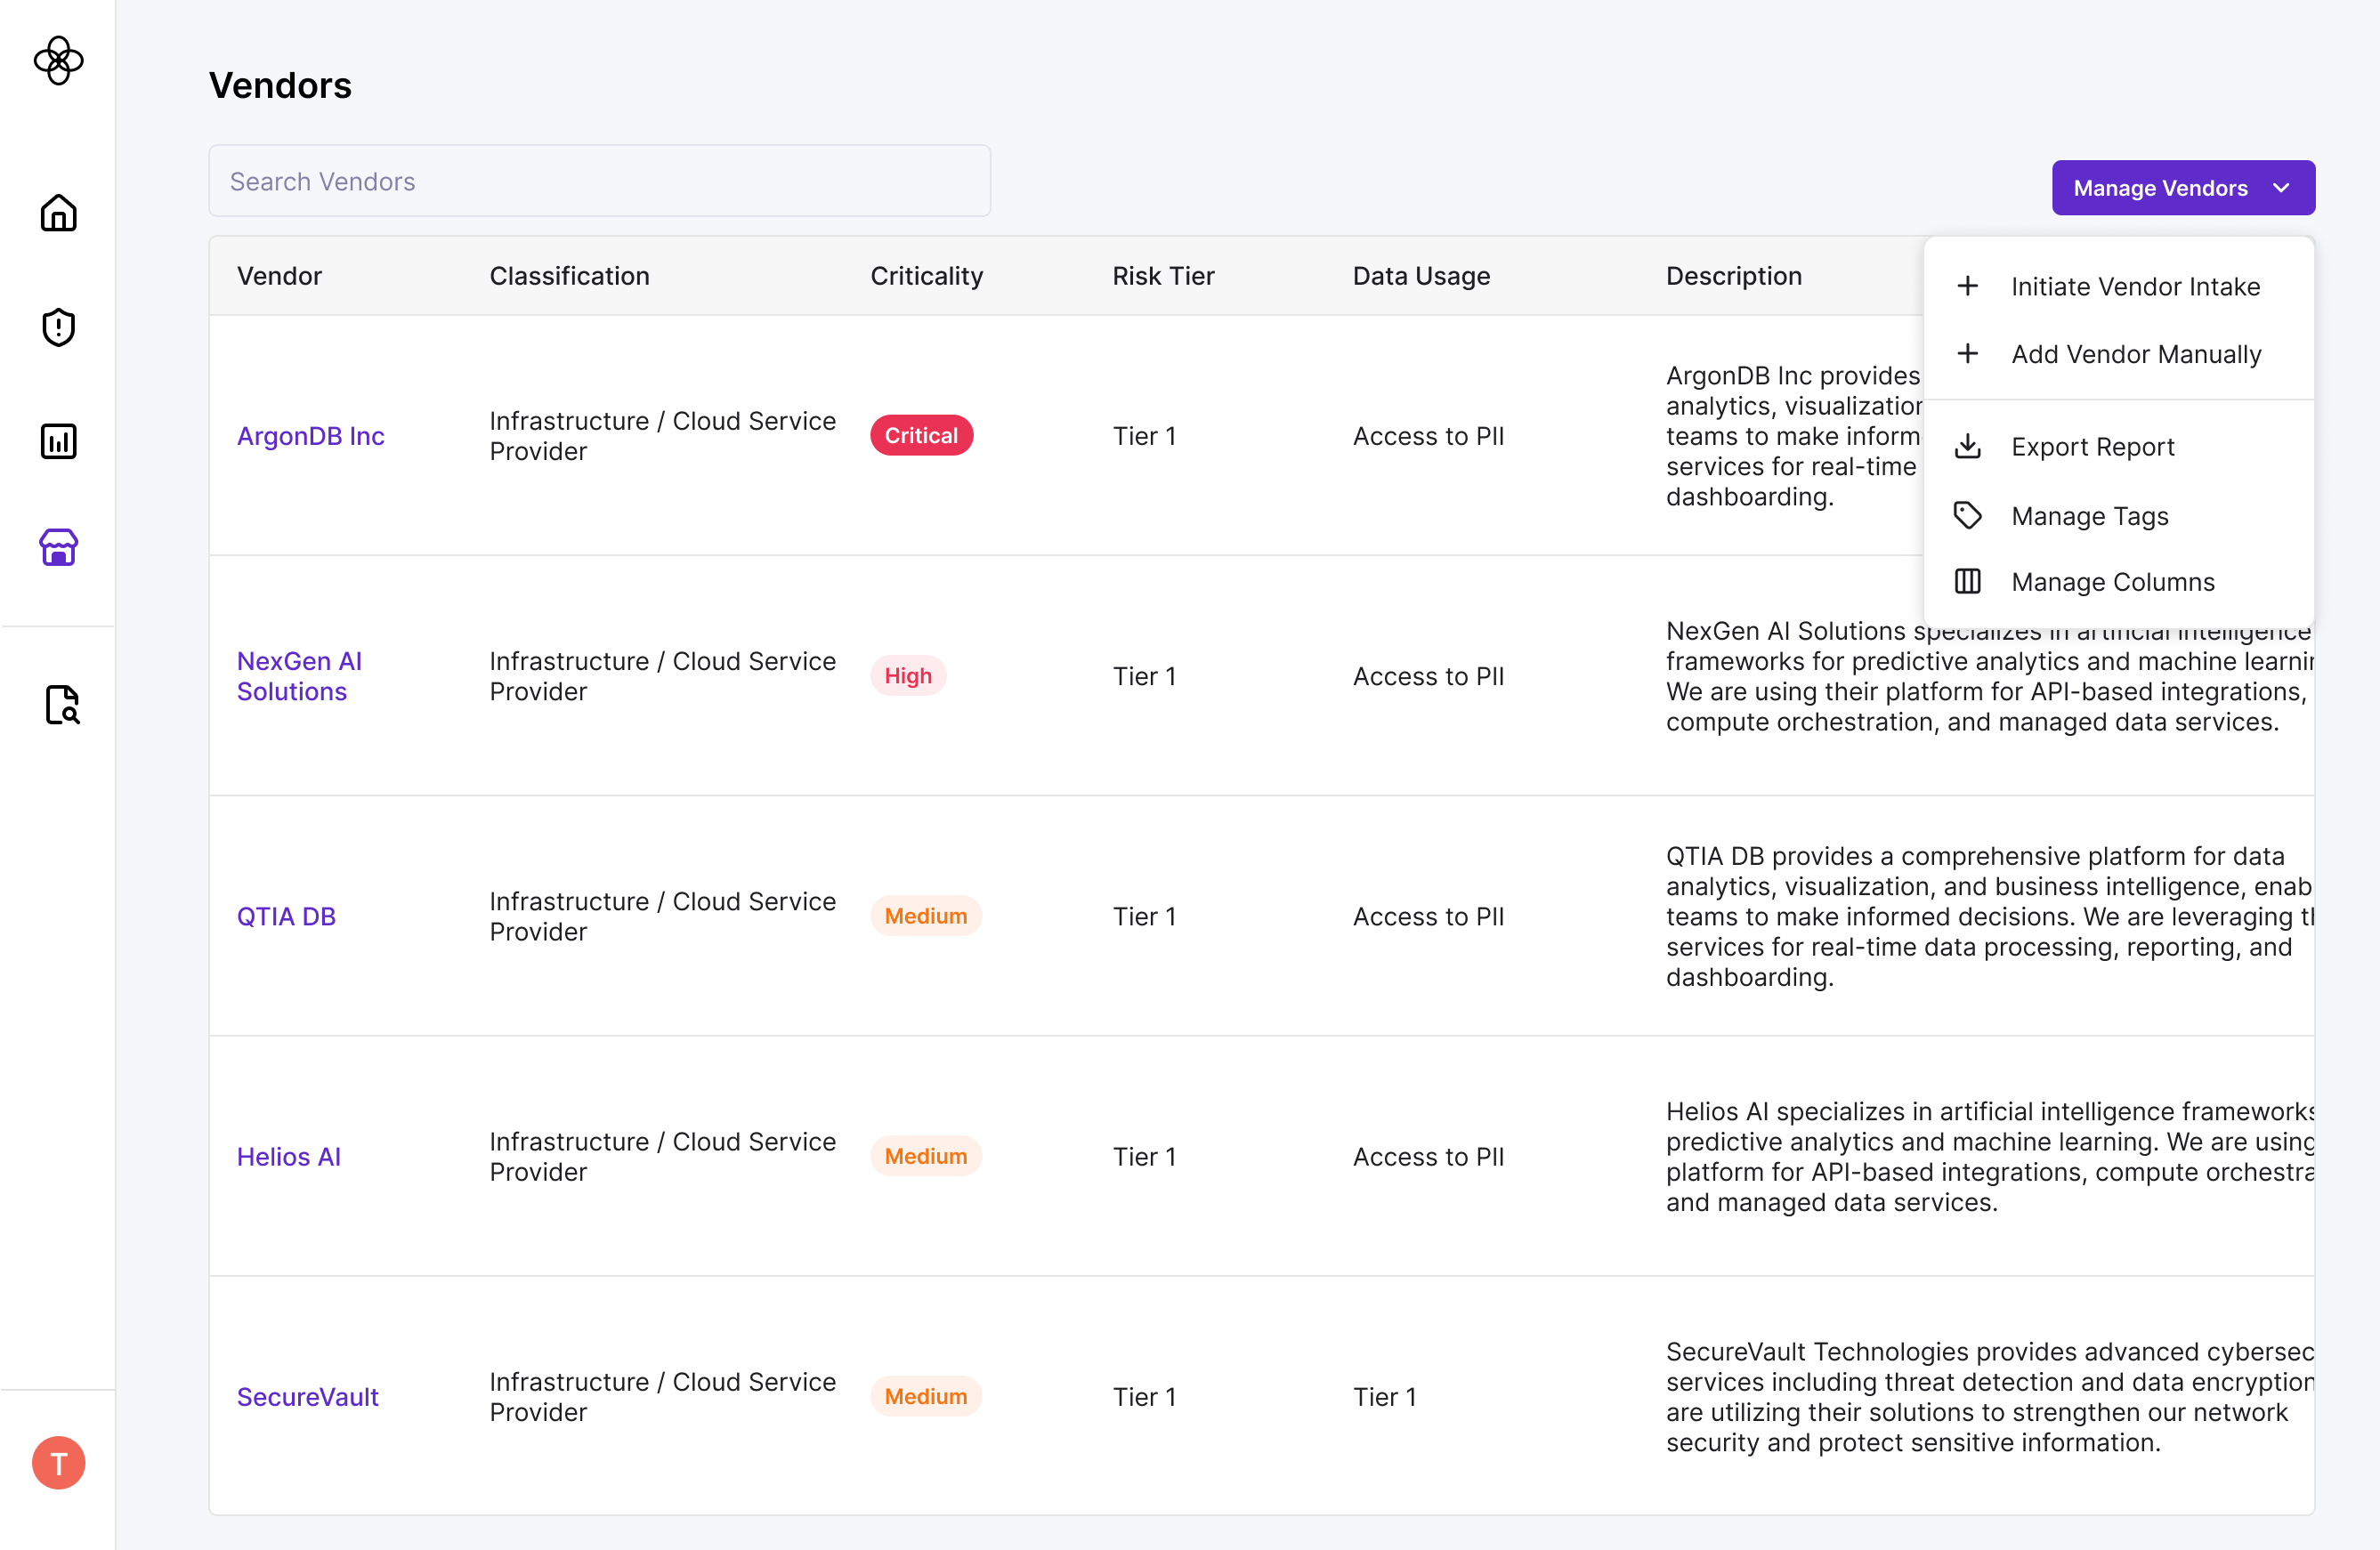The image size is (2380, 1550).
Task: Open the bar-chart analytics section
Action: click(58, 441)
